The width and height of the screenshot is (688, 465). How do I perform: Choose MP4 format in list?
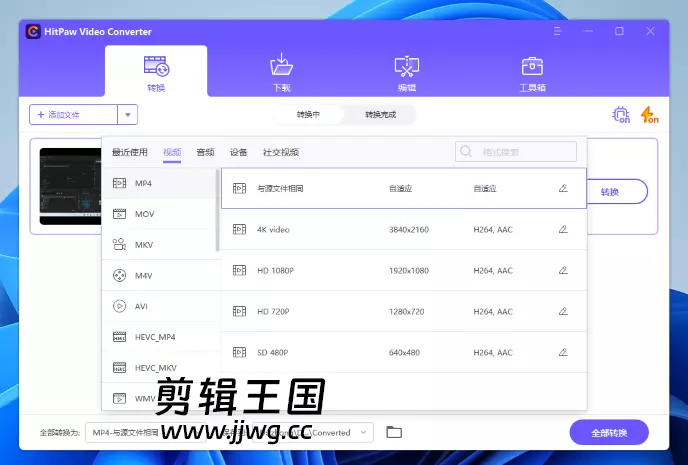(x=159, y=183)
